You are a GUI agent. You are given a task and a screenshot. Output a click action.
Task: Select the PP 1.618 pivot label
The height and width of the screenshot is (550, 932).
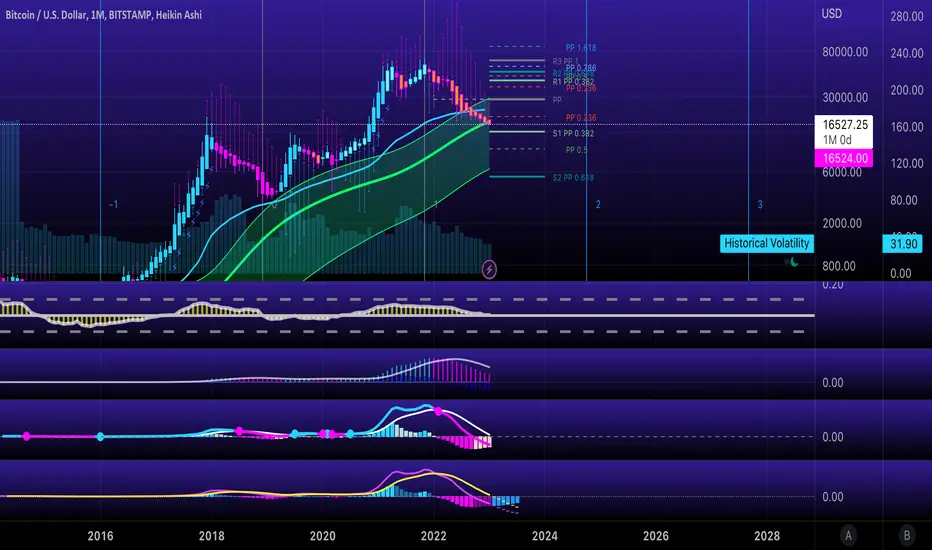point(581,48)
